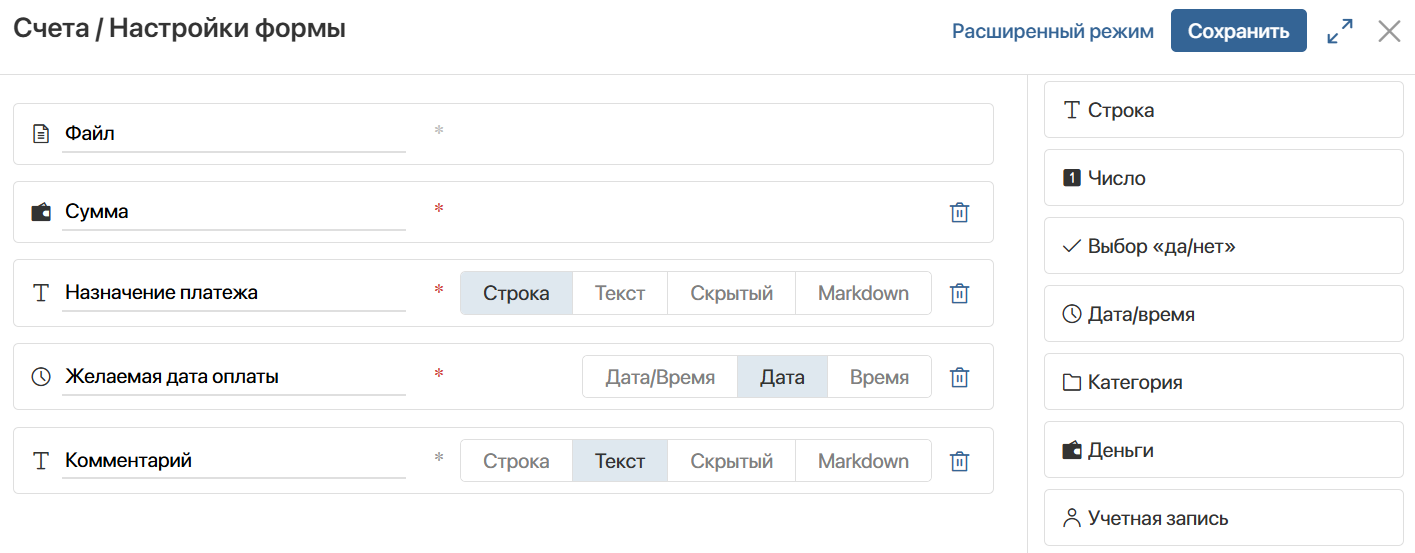Click the clock icon beside Желаемая дата оплаты
Screen dimensions: 1415x553
[41, 377]
